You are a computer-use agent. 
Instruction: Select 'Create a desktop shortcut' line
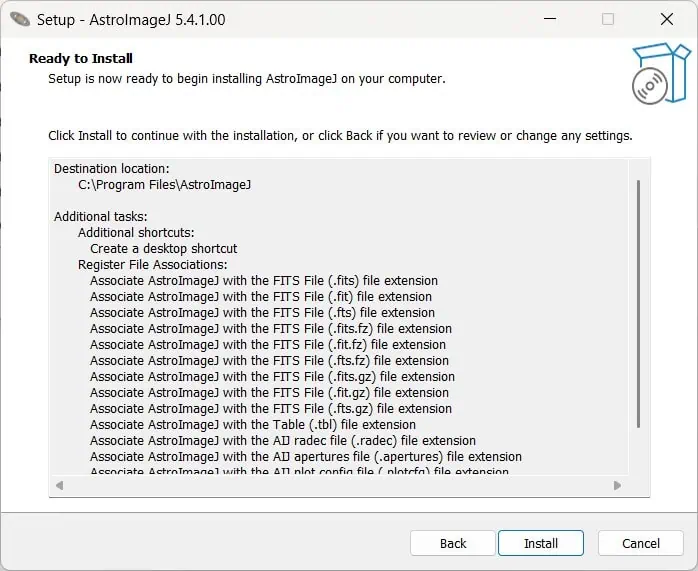point(163,249)
